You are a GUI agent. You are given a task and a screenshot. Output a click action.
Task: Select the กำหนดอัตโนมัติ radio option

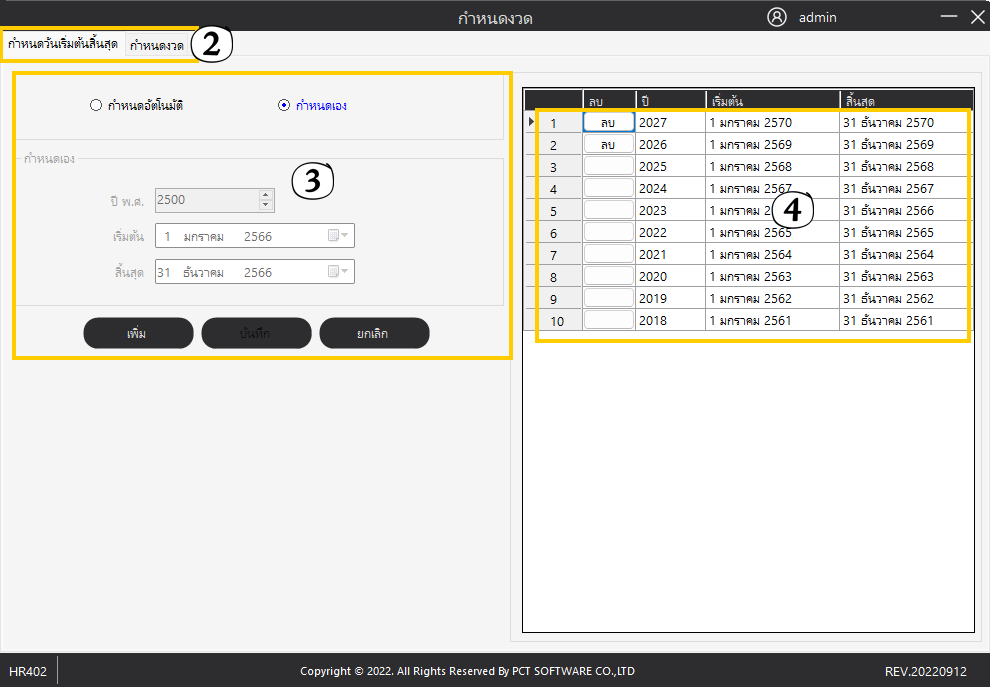(96, 105)
